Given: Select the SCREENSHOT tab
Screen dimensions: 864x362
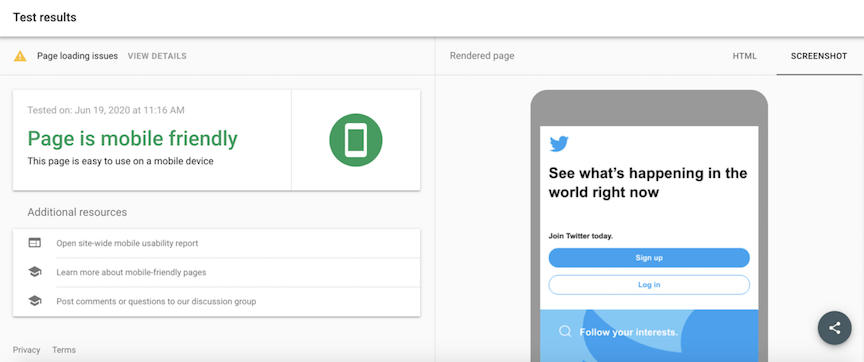Looking at the screenshot, I should [819, 56].
